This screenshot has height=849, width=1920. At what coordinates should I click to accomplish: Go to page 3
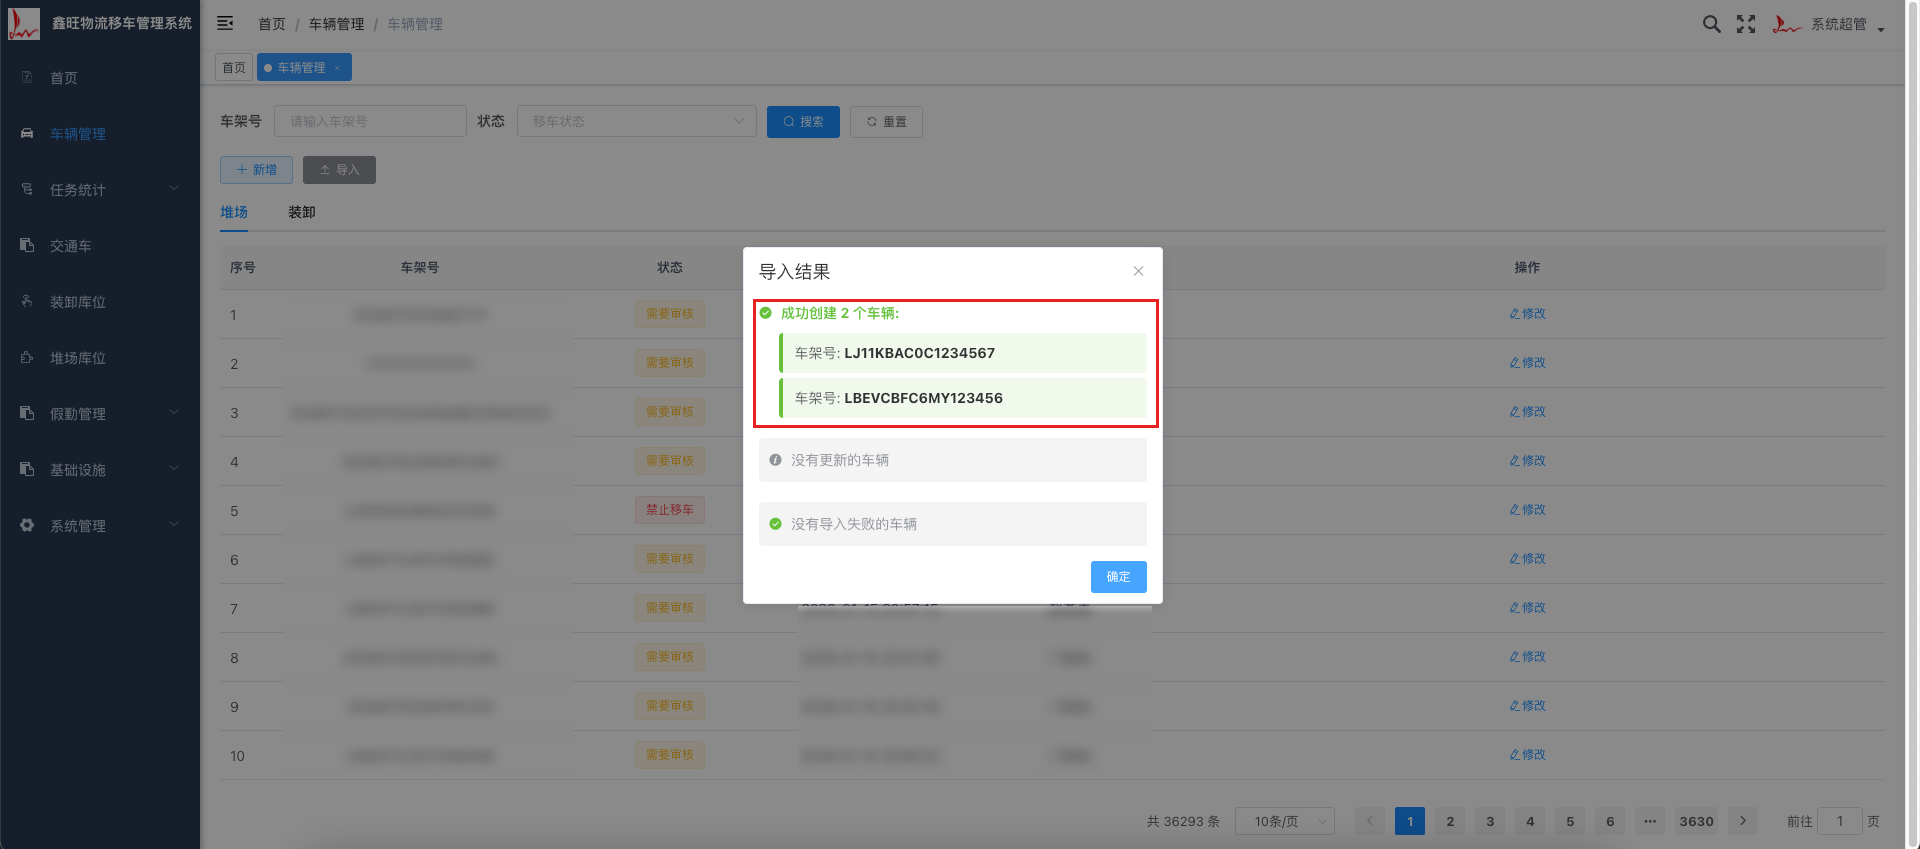[x=1490, y=821]
